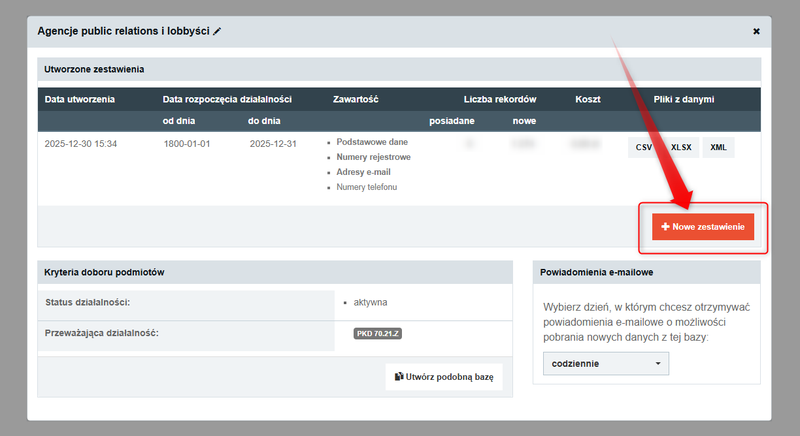Click the Koszt column header
Viewport: 800px width, 436px height.
(587, 99)
